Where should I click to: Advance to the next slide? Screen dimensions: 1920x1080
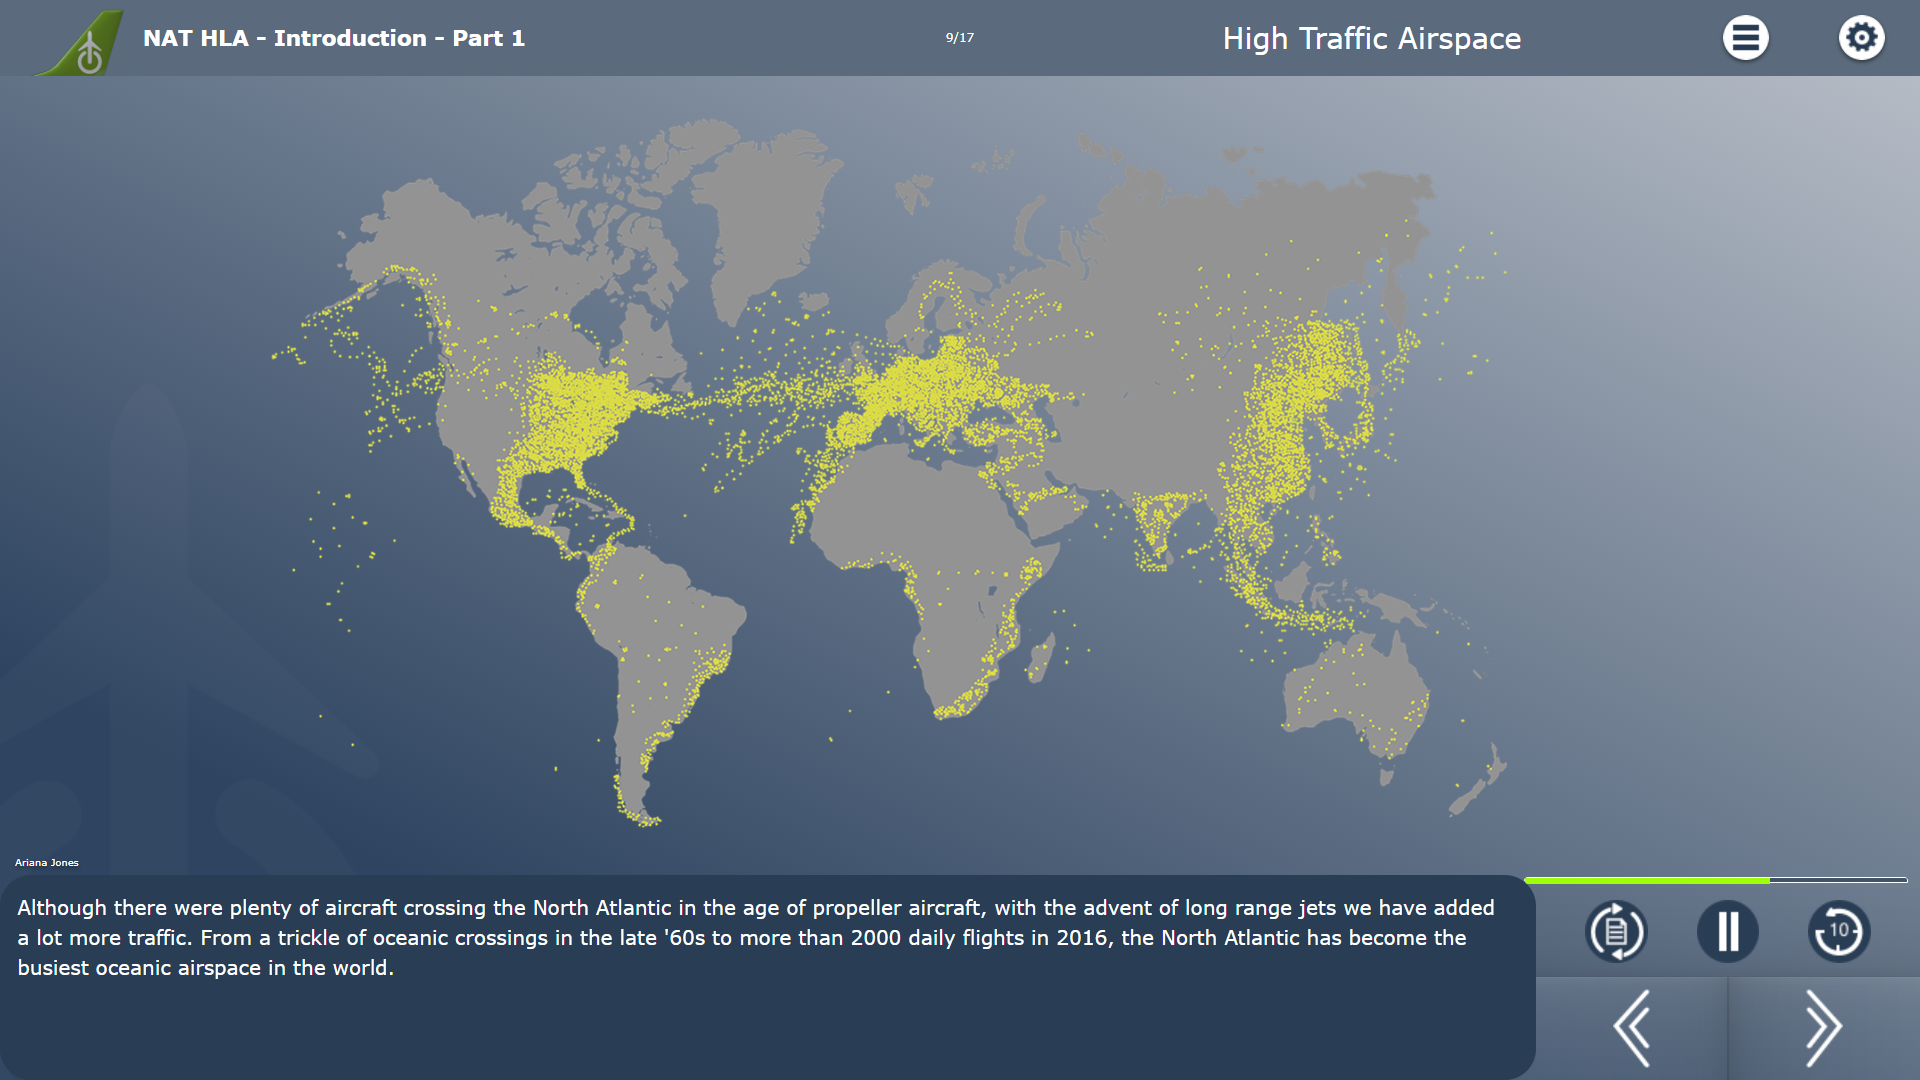(1823, 1028)
